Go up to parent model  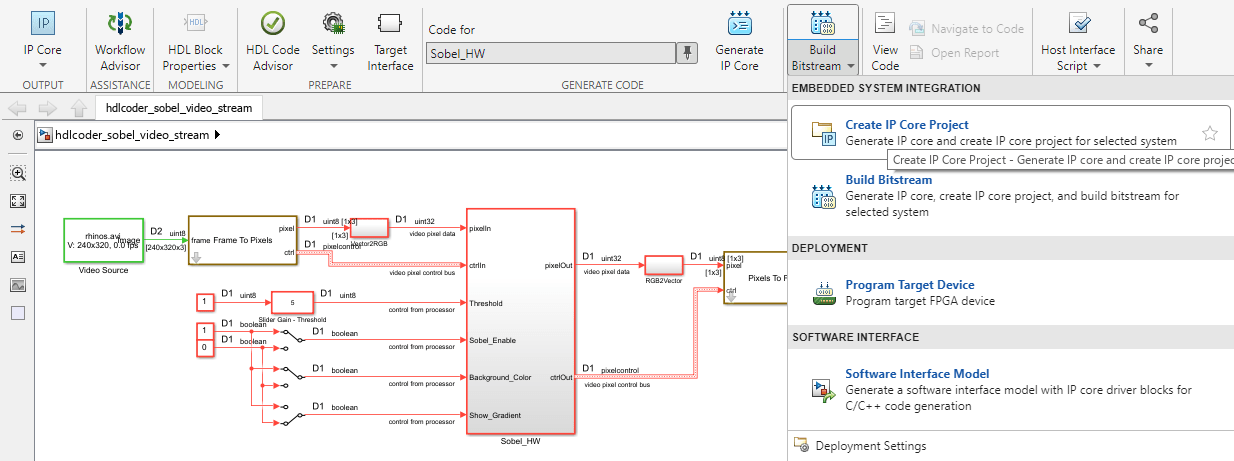(x=78, y=108)
